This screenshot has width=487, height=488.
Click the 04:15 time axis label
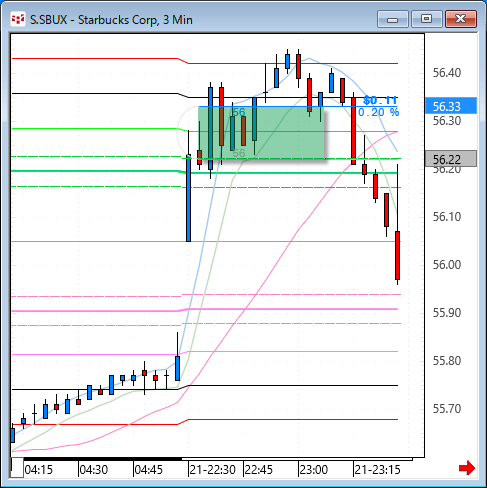point(39,470)
